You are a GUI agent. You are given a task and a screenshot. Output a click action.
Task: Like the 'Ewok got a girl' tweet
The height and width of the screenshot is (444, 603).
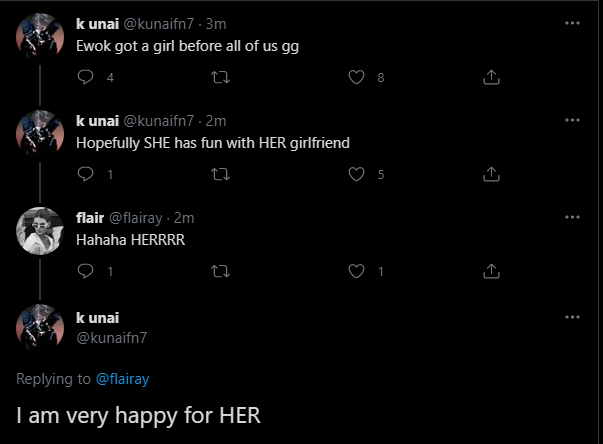tap(355, 78)
